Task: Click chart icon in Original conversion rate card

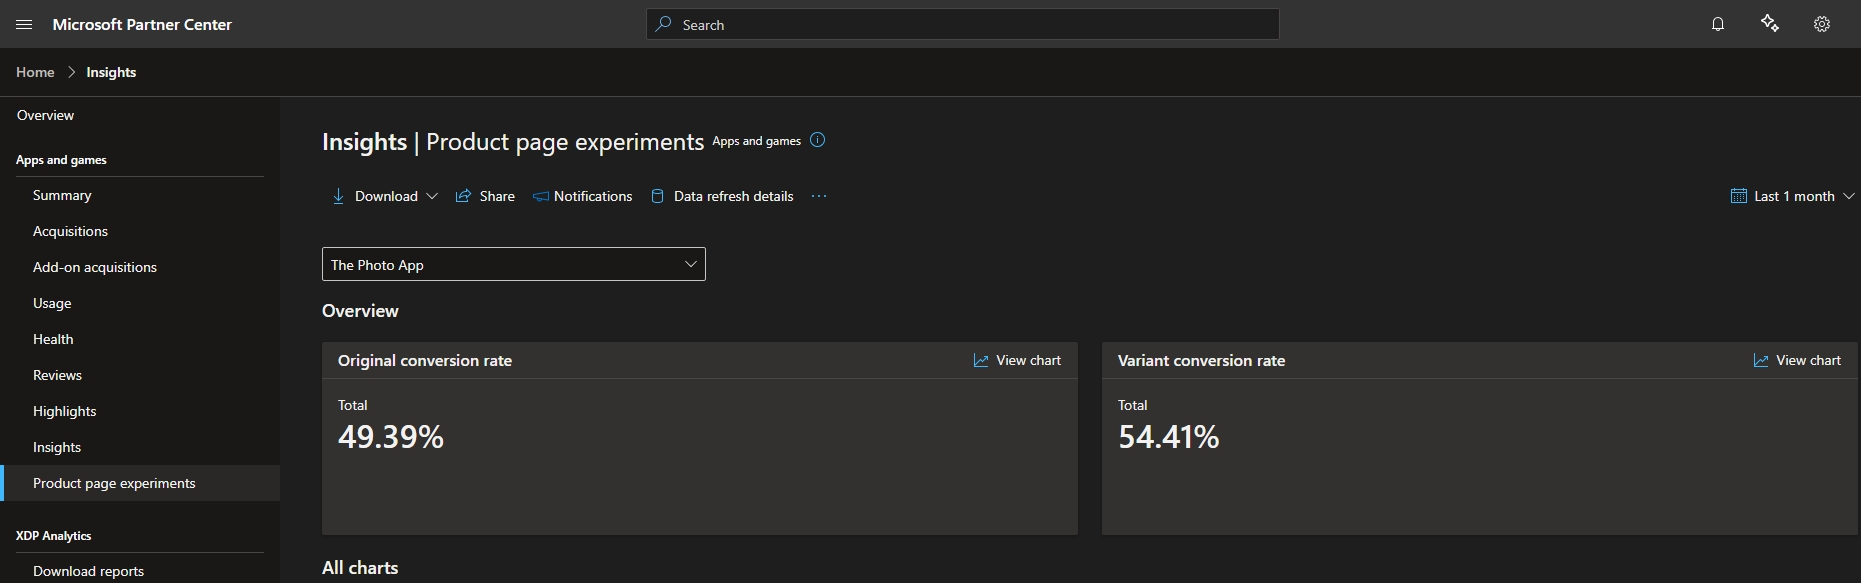Action: coord(981,360)
